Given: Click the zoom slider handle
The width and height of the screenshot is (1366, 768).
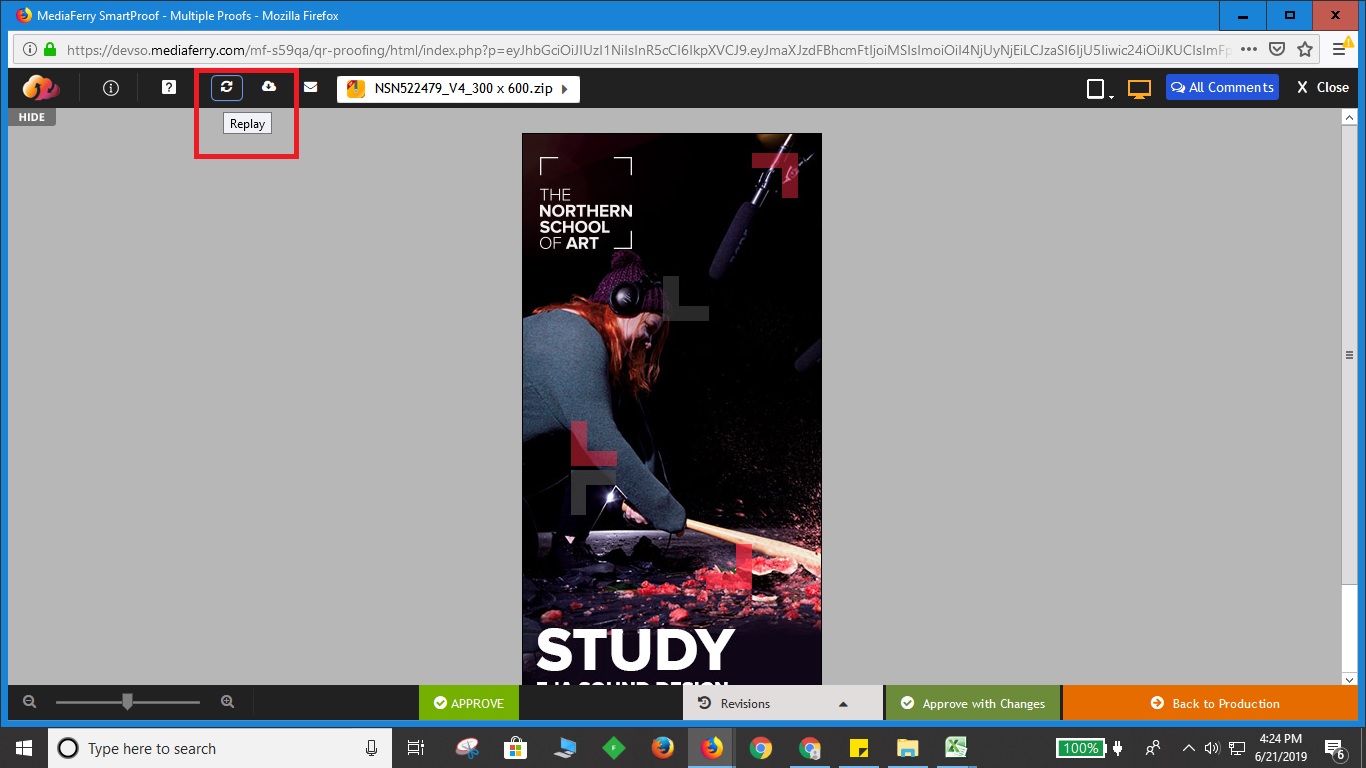Looking at the screenshot, I should point(127,702).
